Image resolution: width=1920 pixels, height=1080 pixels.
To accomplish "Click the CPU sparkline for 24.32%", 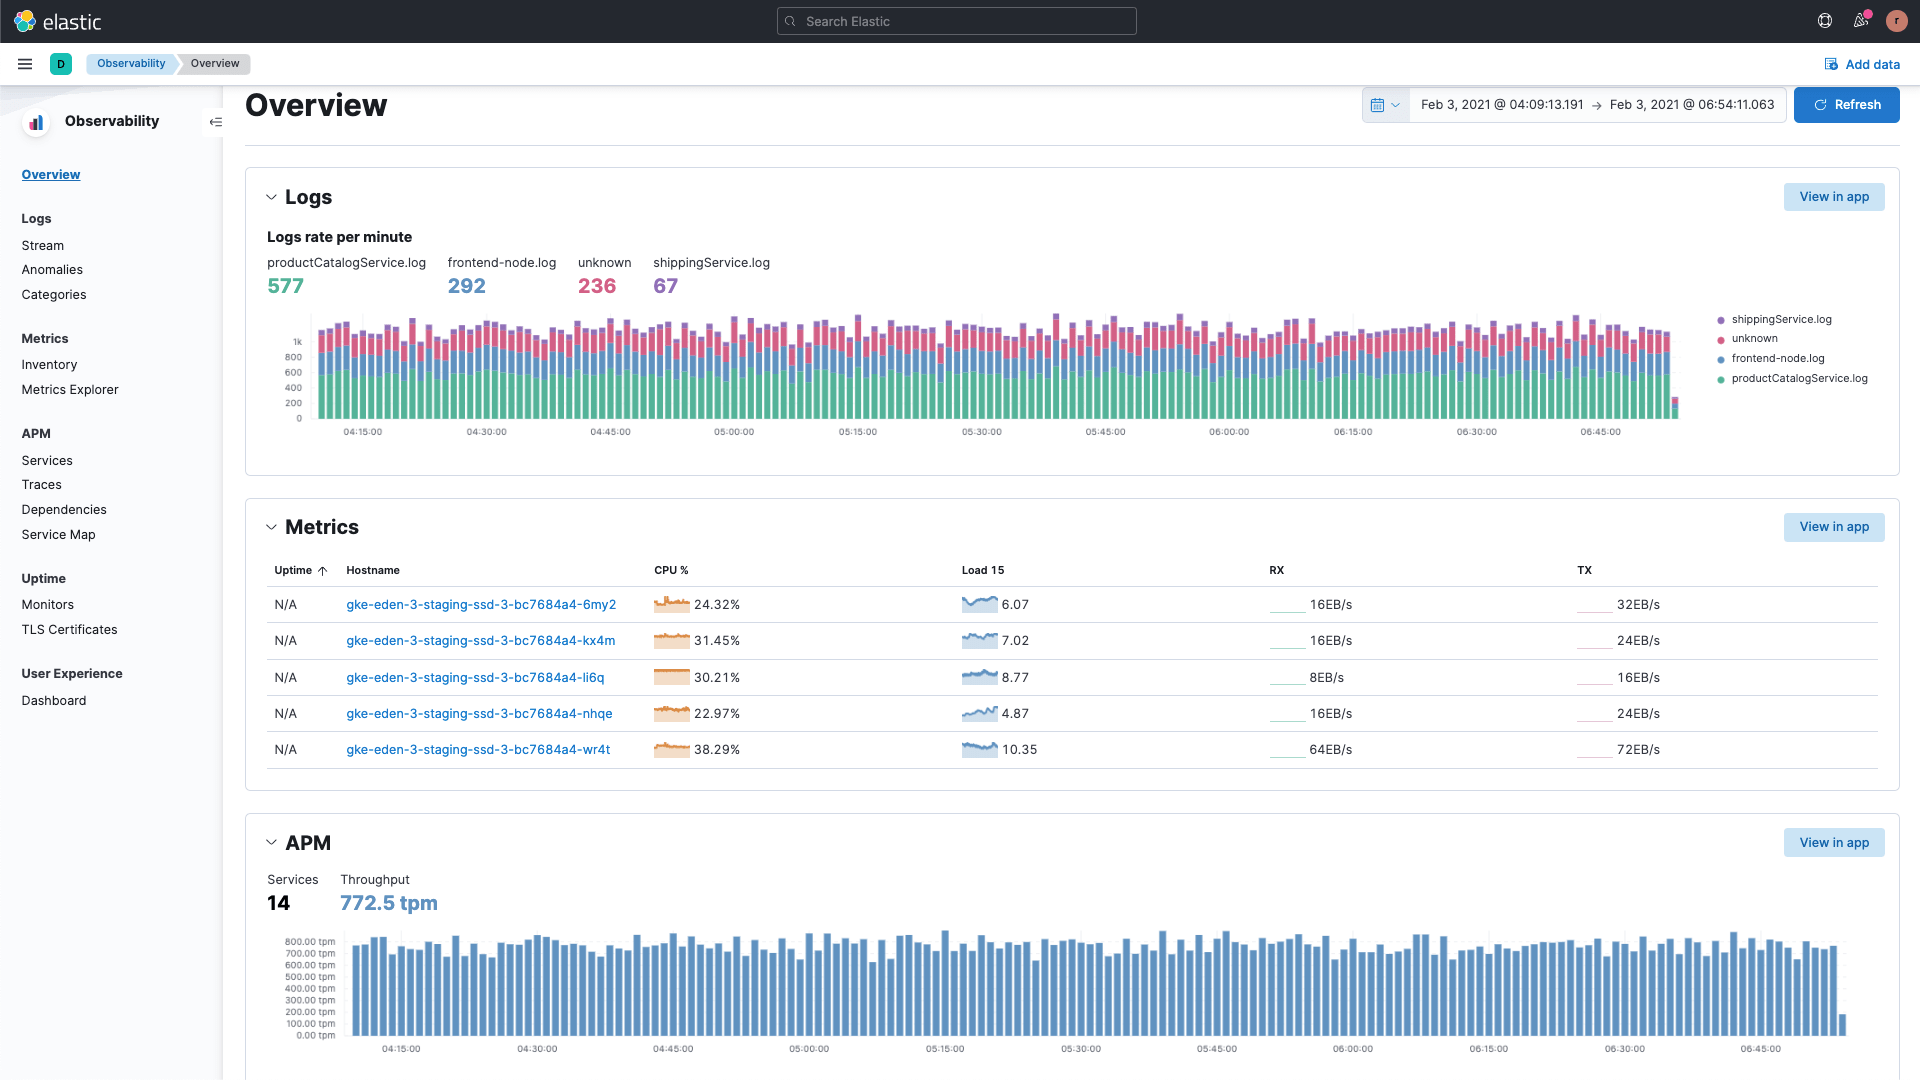I will [672, 604].
